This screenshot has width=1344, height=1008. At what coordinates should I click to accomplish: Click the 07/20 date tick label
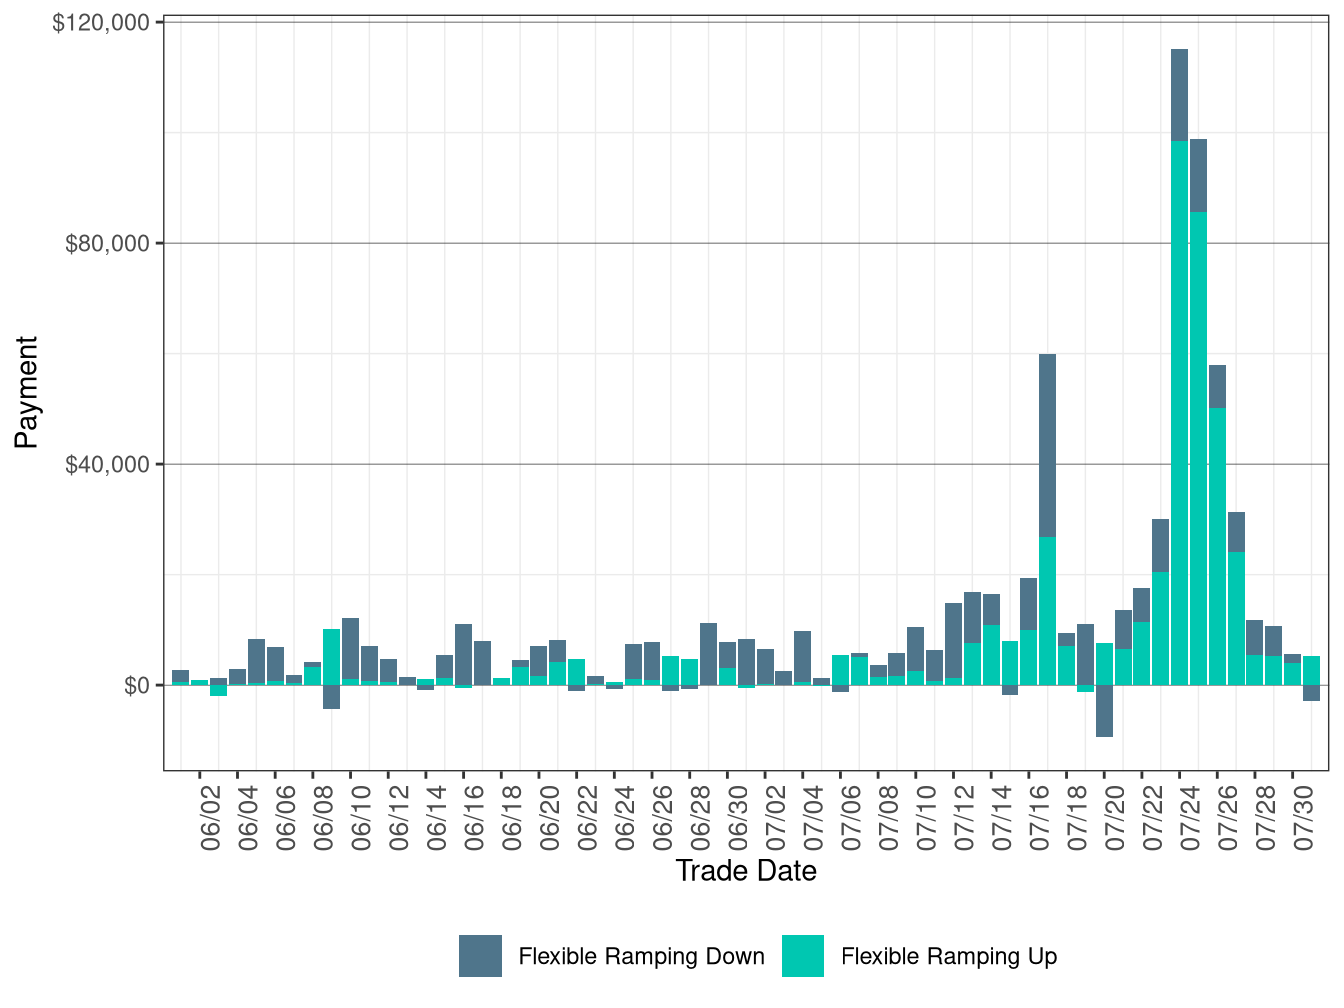click(x=1116, y=818)
